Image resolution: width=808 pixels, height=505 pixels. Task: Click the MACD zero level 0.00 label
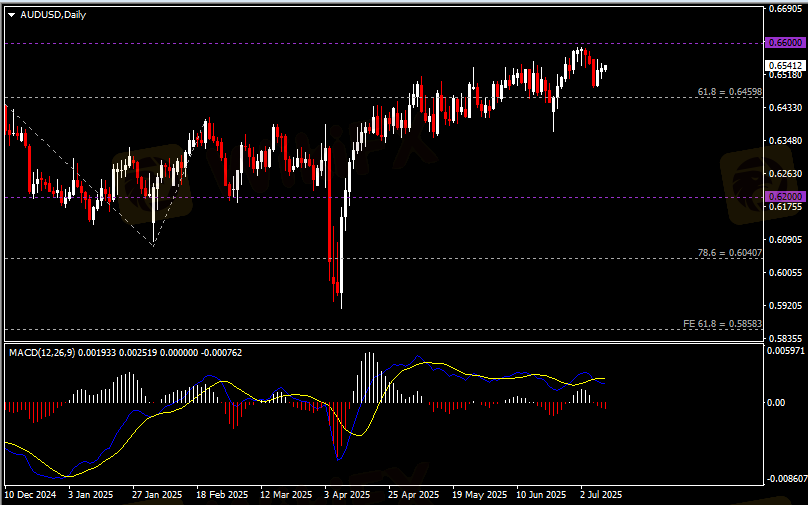click(776, 402)
